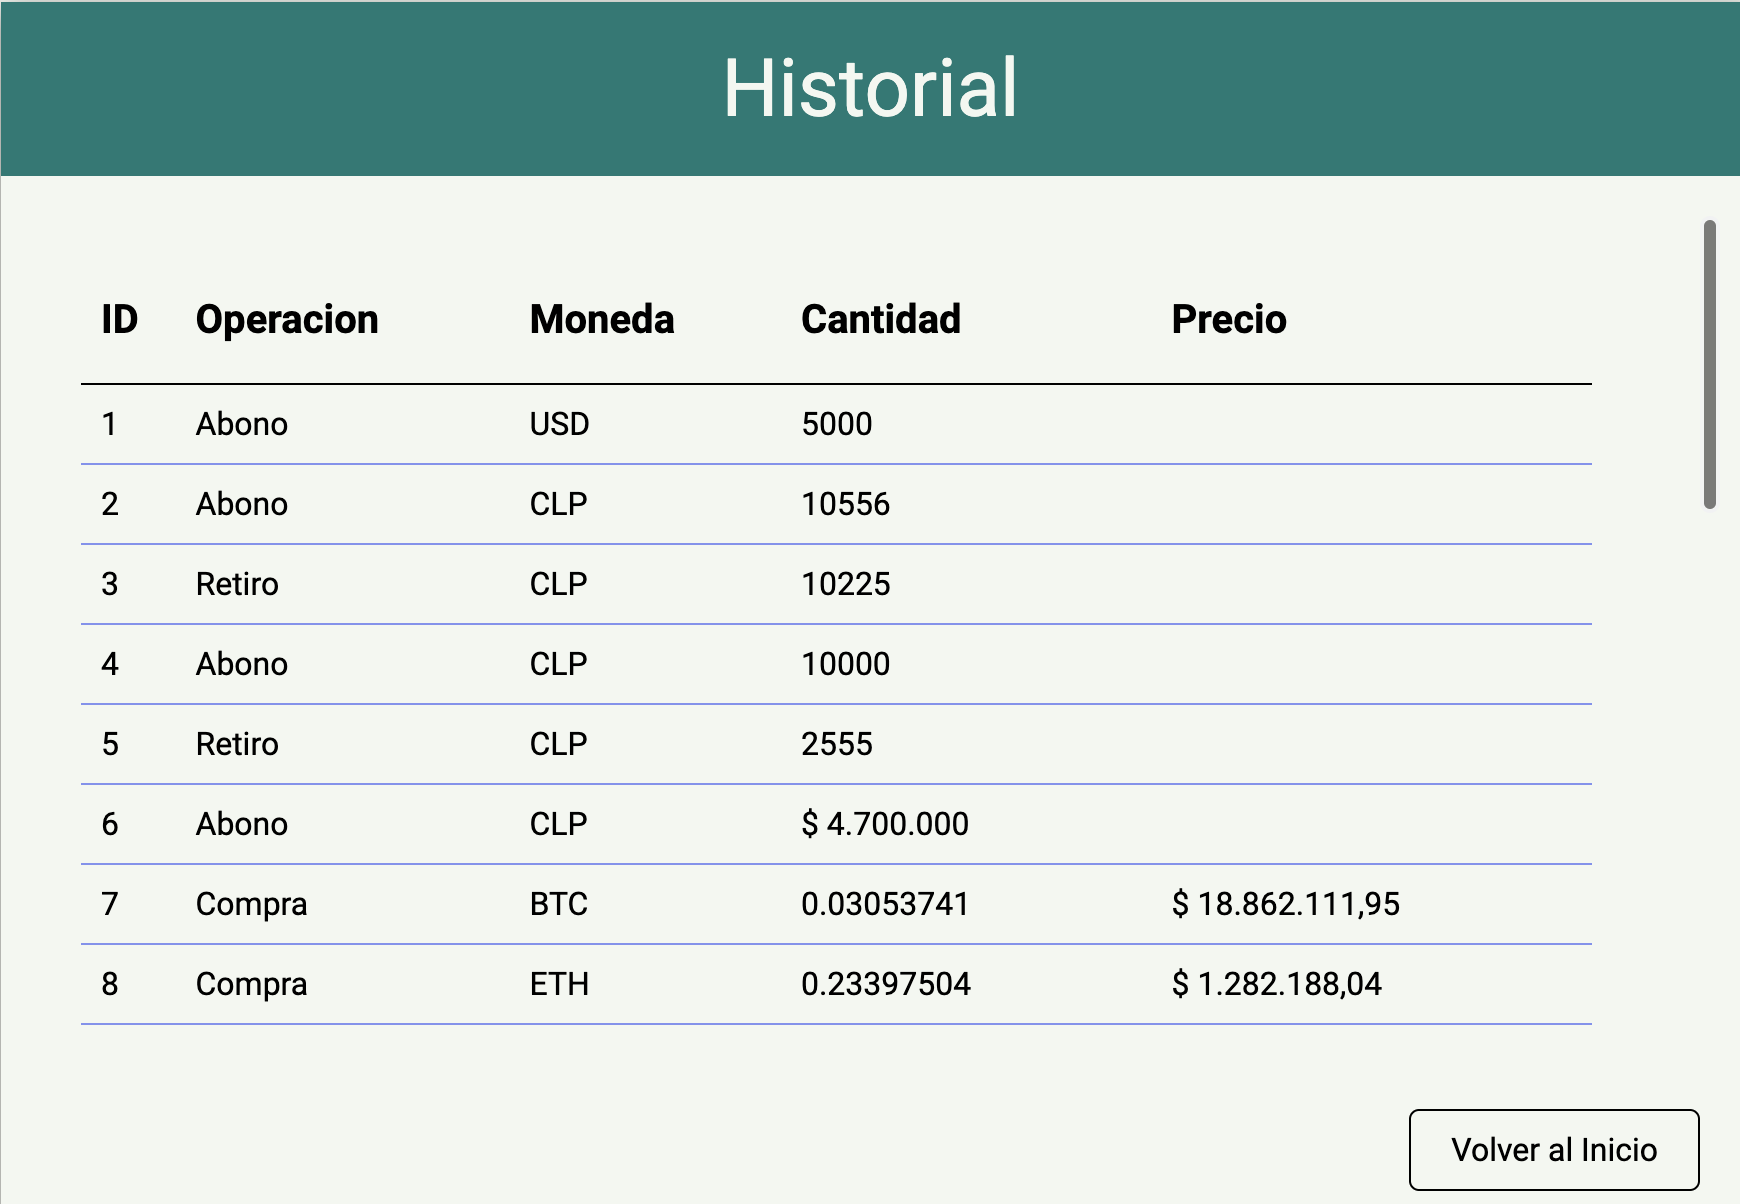Select the Moneda column header

[x=600, y=320]
